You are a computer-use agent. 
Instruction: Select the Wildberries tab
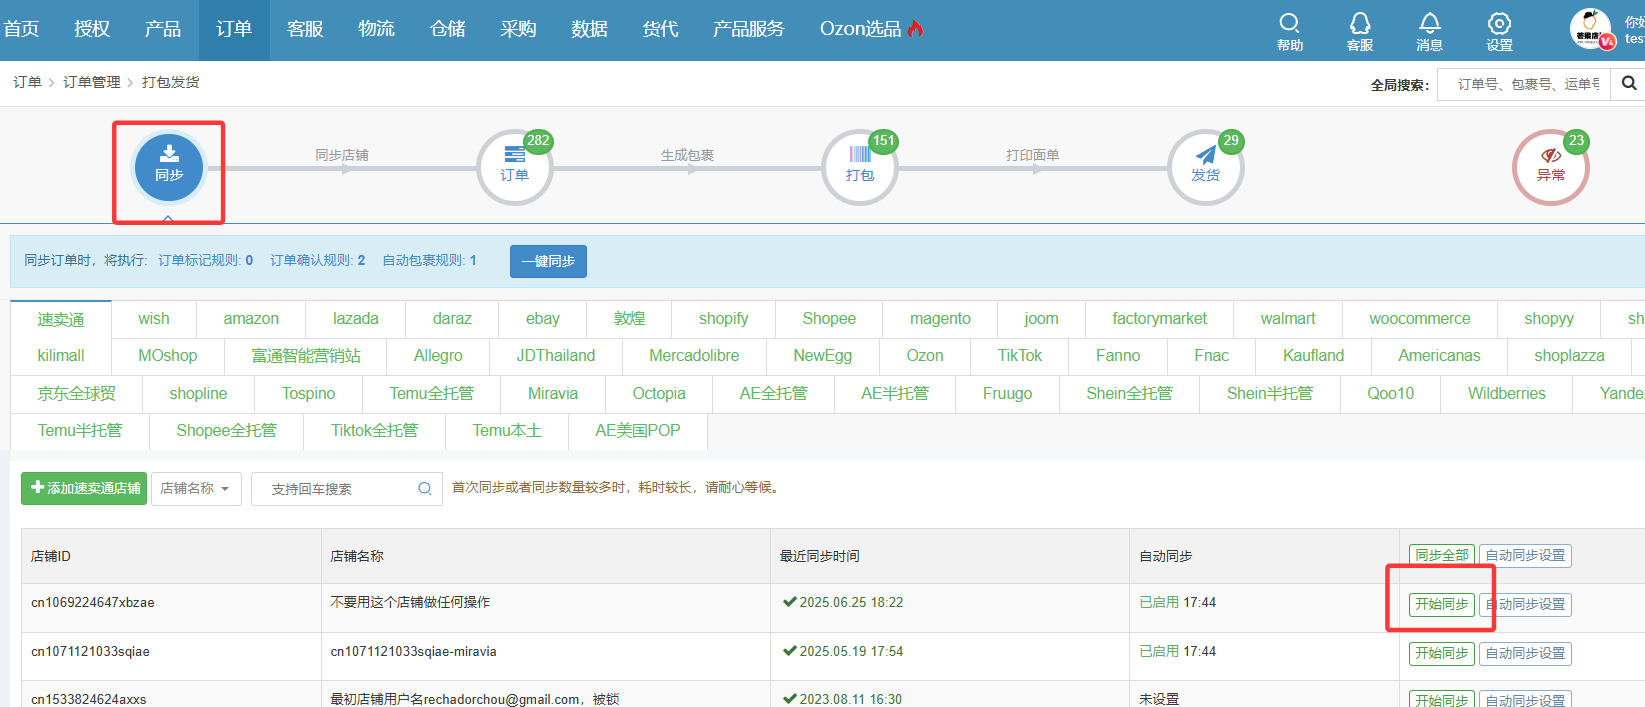[x=1507, y=393]
